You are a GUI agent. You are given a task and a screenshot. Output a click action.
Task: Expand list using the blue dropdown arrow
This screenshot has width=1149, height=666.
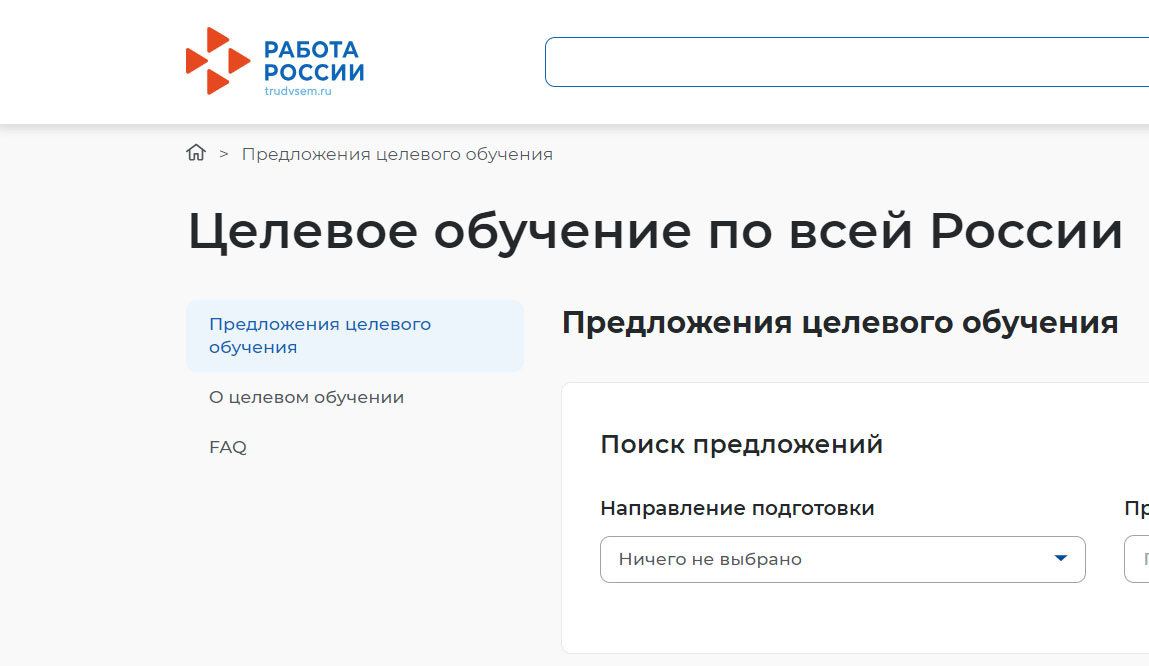coord(1061,558)
